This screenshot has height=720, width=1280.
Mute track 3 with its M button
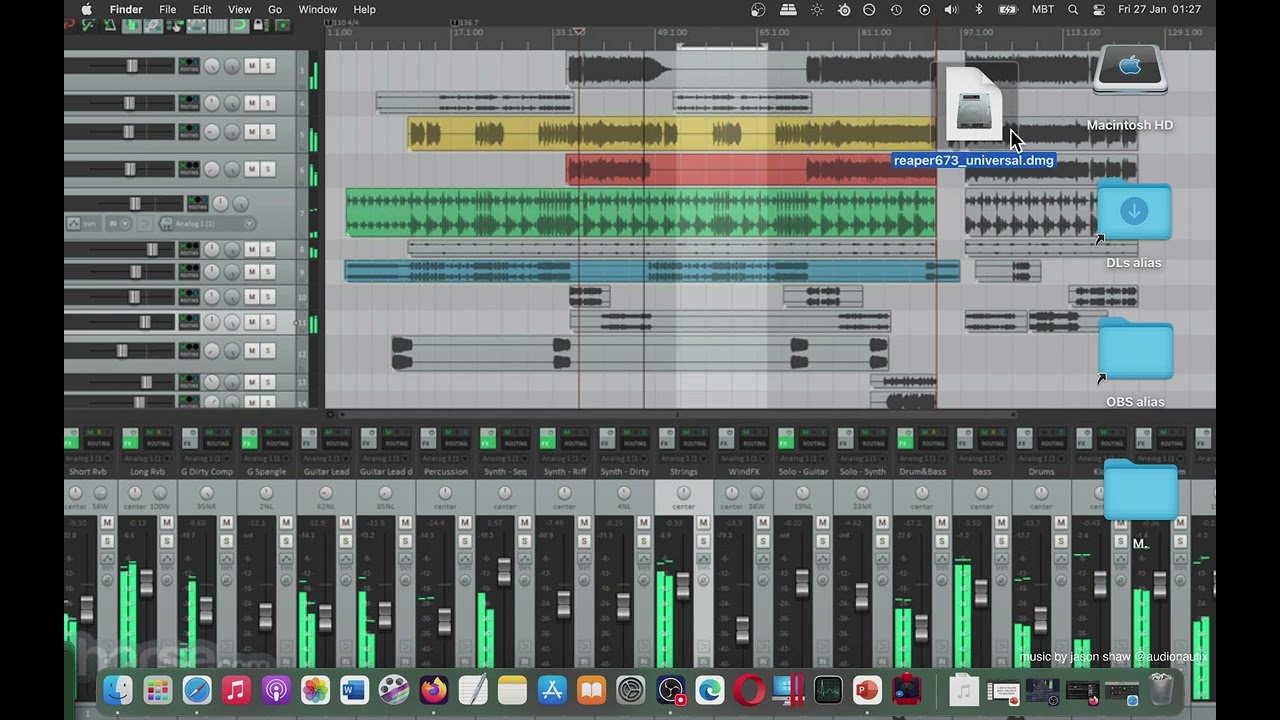point(251,66)
